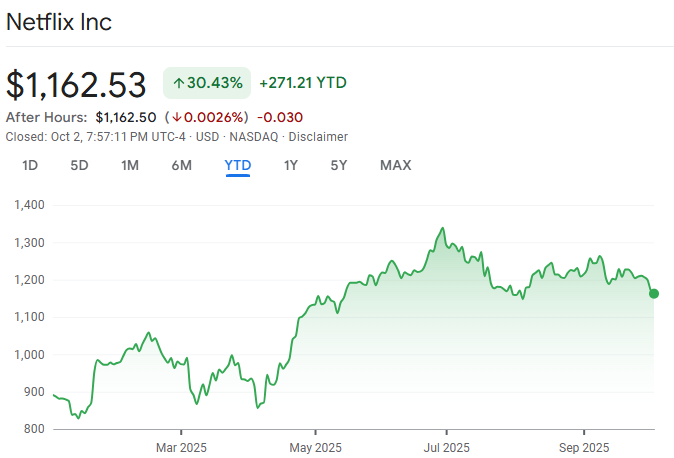This screenshot has width=674, height=458.
Task: Click the +271.21 YTD gain text
Action: tap(303, 83)
